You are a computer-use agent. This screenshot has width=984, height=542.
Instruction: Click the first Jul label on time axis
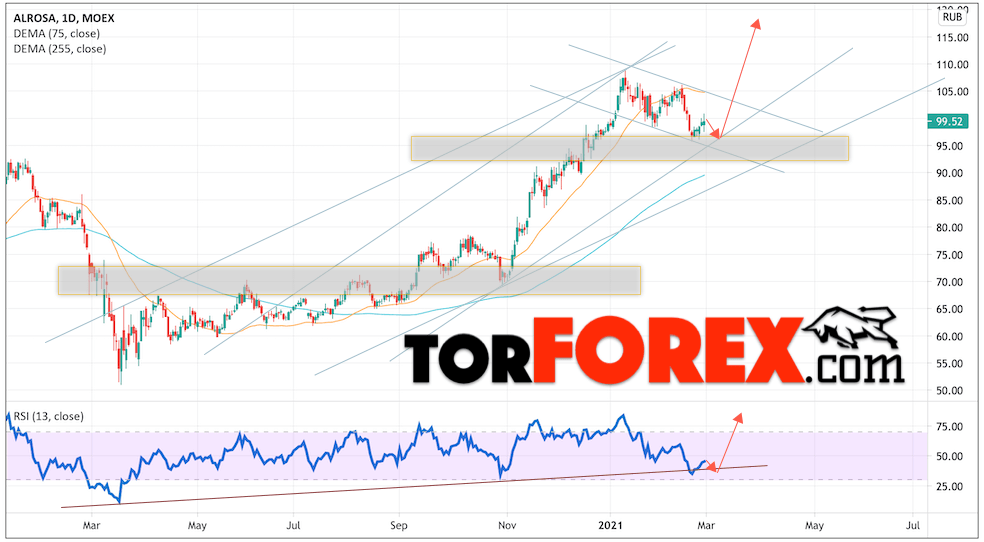(x=292, y=525)
